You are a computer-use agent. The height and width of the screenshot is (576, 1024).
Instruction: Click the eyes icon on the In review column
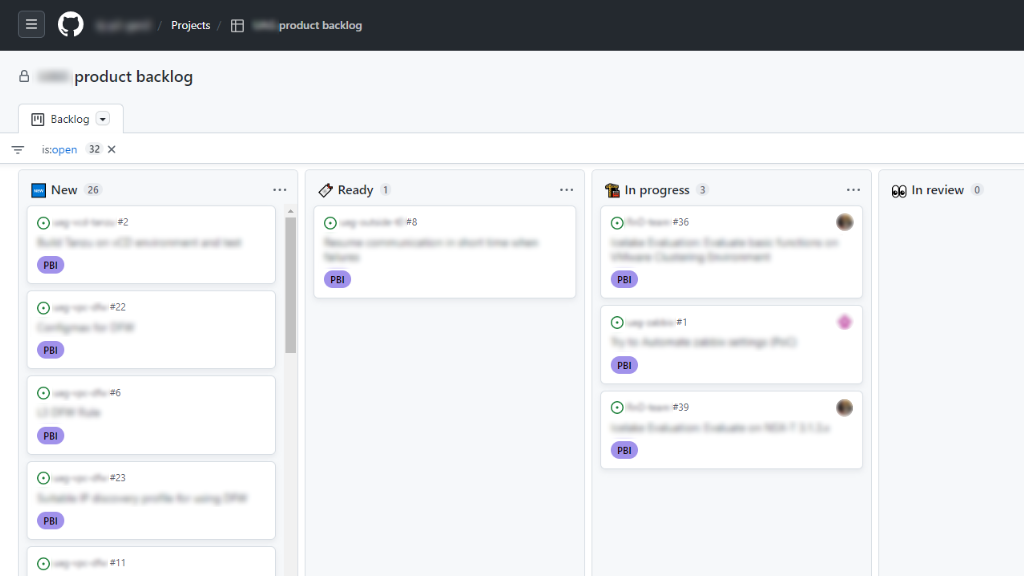tap(899, 189)
